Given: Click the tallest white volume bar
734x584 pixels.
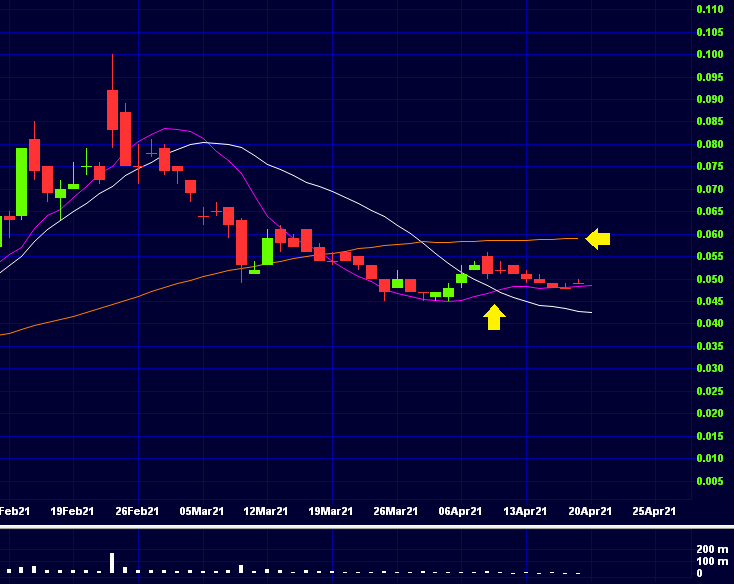Looking at the screenshot, I should [112, 563].
